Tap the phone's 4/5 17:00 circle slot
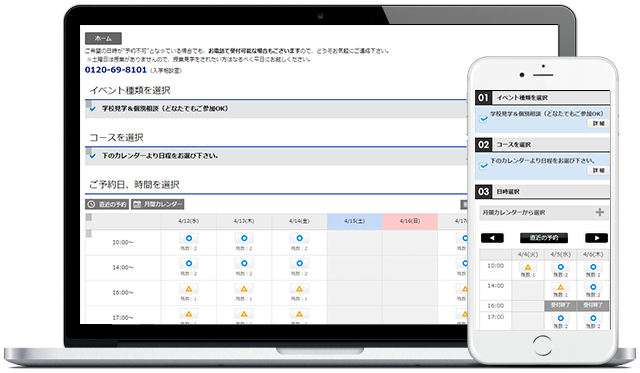 click(x=560, y=318)
